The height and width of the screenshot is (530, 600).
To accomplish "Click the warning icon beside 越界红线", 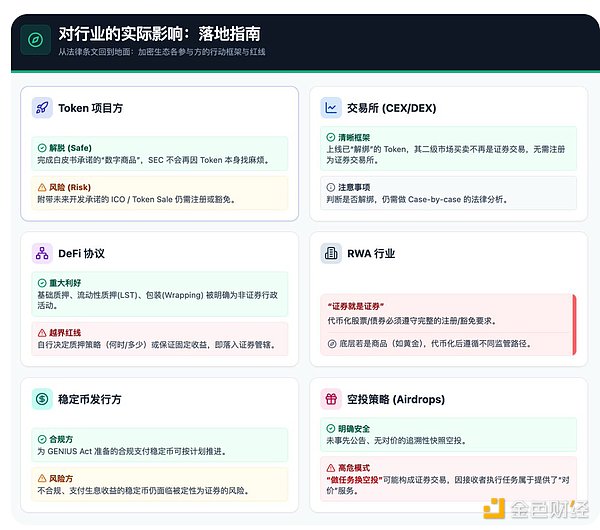I will [42, 332].
